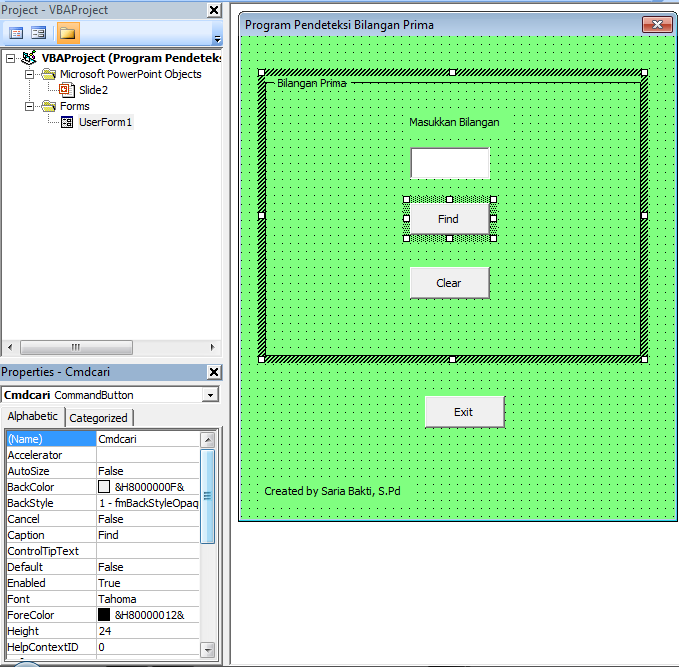Click the VBAProject root tree label
This screenshot has width=679, height=667.
pyautogui.click(x=131, y=58)
